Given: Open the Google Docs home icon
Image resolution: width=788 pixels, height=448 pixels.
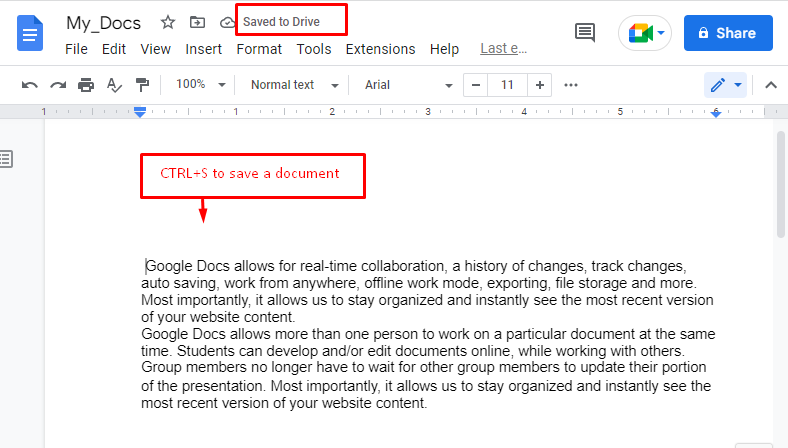Looking at the screenshot, I should tap(30, 33).
